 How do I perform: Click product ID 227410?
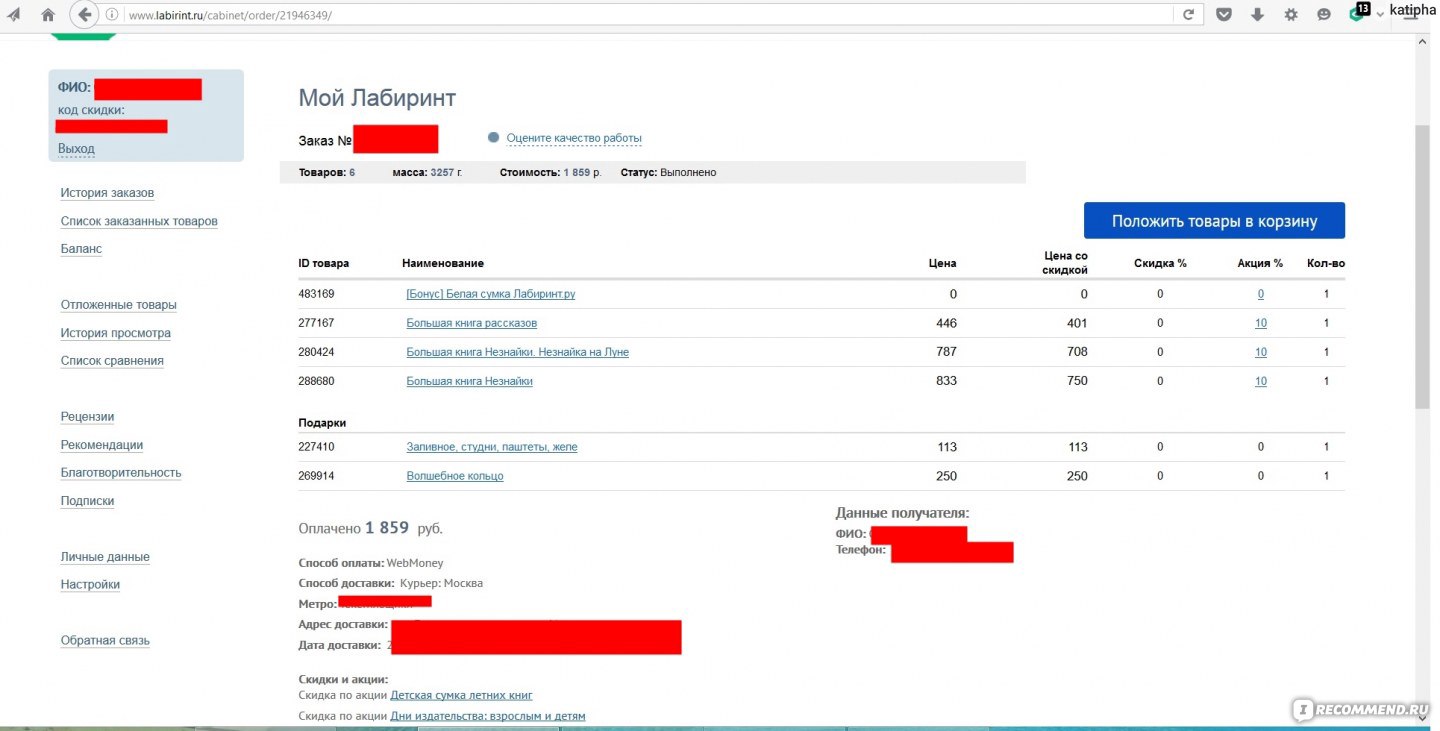tap(316, 447)
